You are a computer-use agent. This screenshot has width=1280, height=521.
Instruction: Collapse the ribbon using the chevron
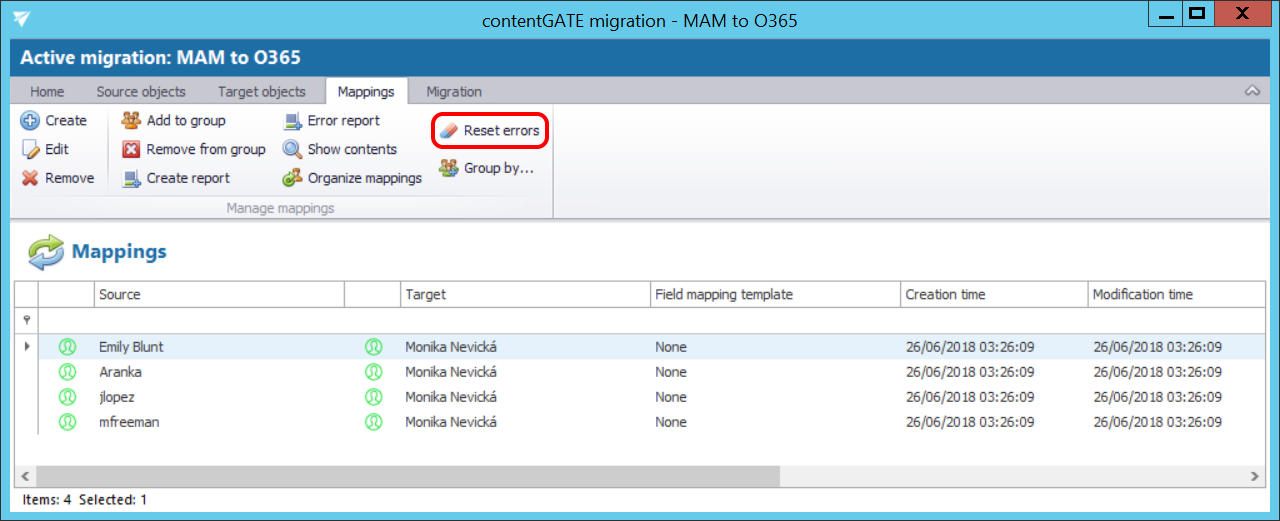(x=1251, y=91)
